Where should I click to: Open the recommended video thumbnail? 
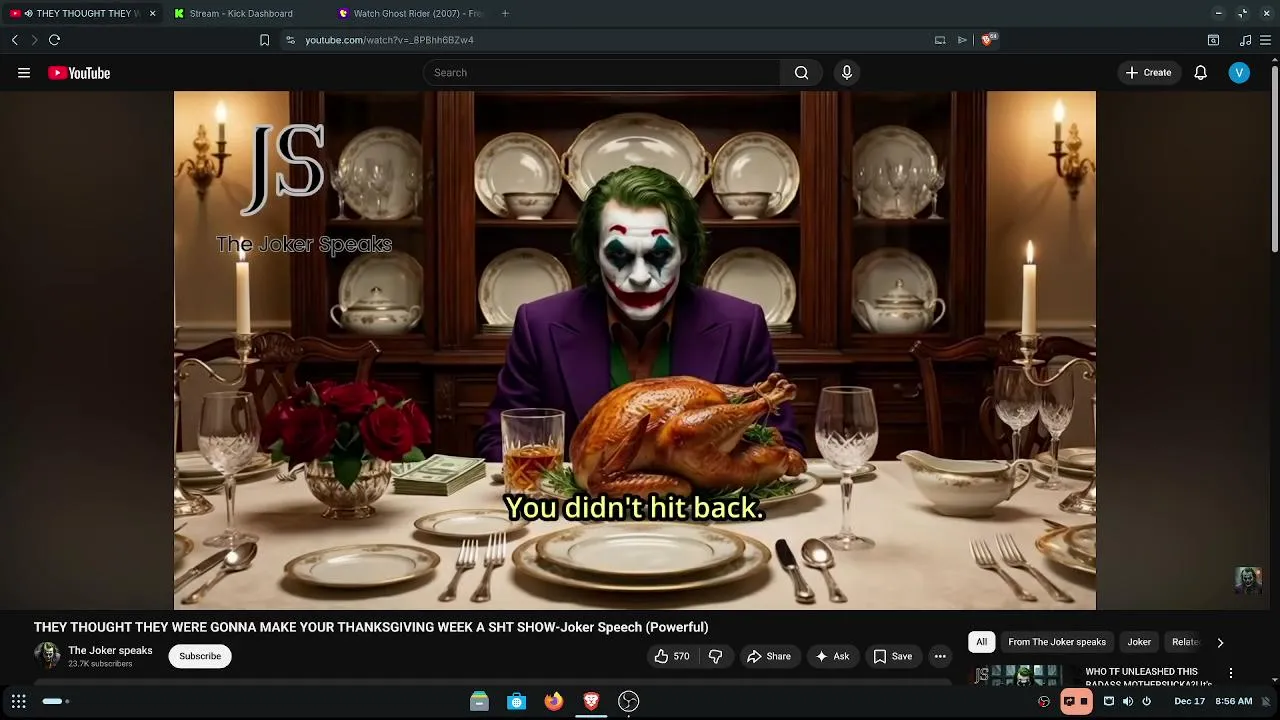(x=1020, y=676)
